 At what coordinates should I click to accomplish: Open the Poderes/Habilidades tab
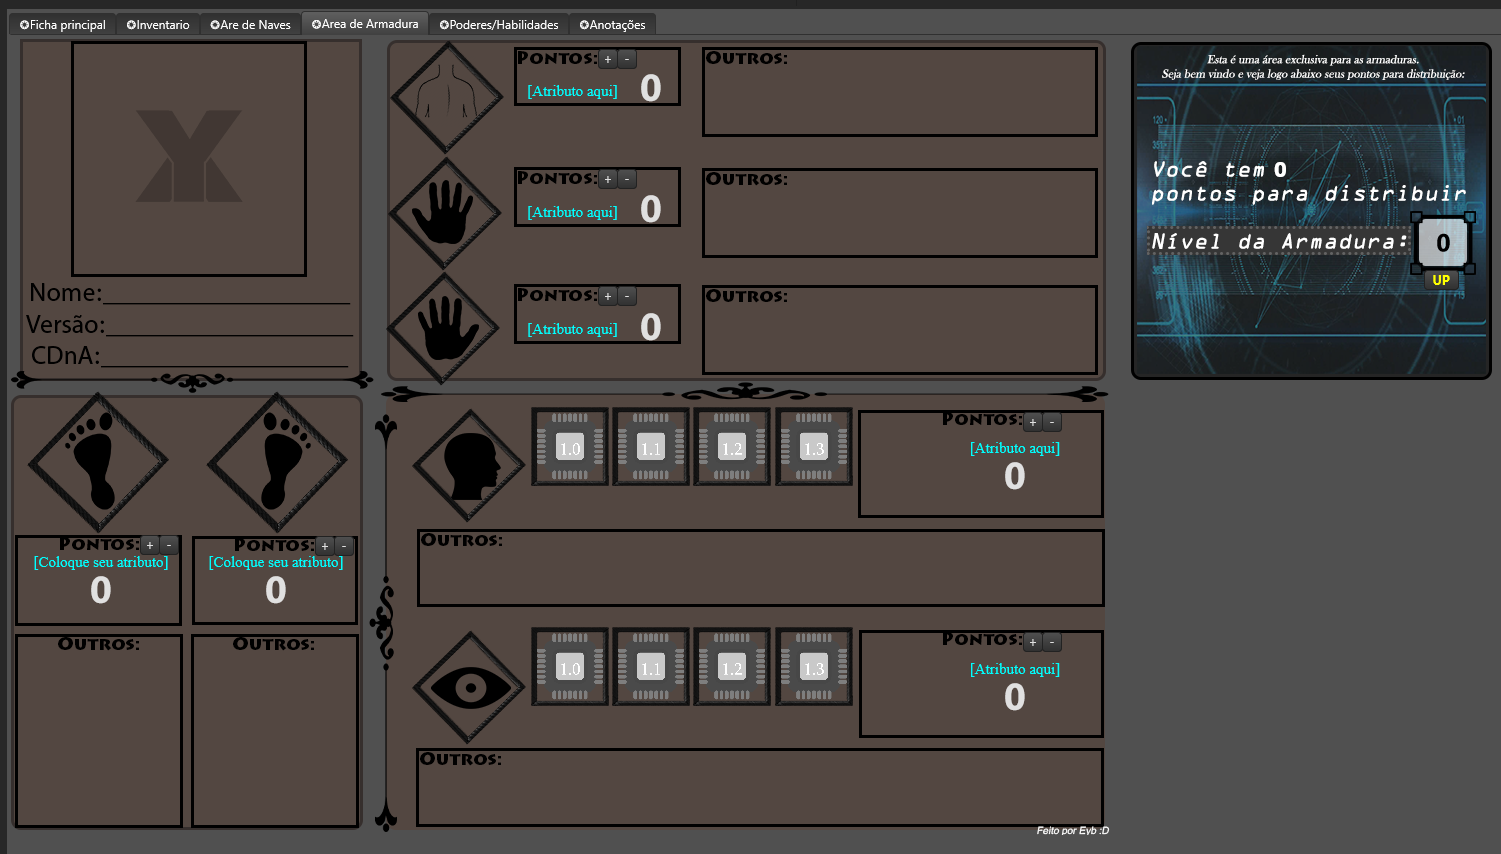pyautogui.click(x=499, y=25)
